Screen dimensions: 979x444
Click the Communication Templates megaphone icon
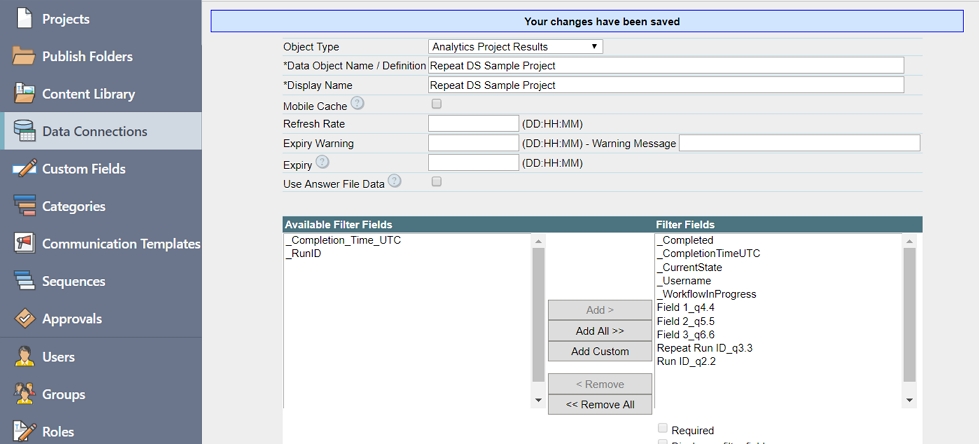(x=24, y=243)
